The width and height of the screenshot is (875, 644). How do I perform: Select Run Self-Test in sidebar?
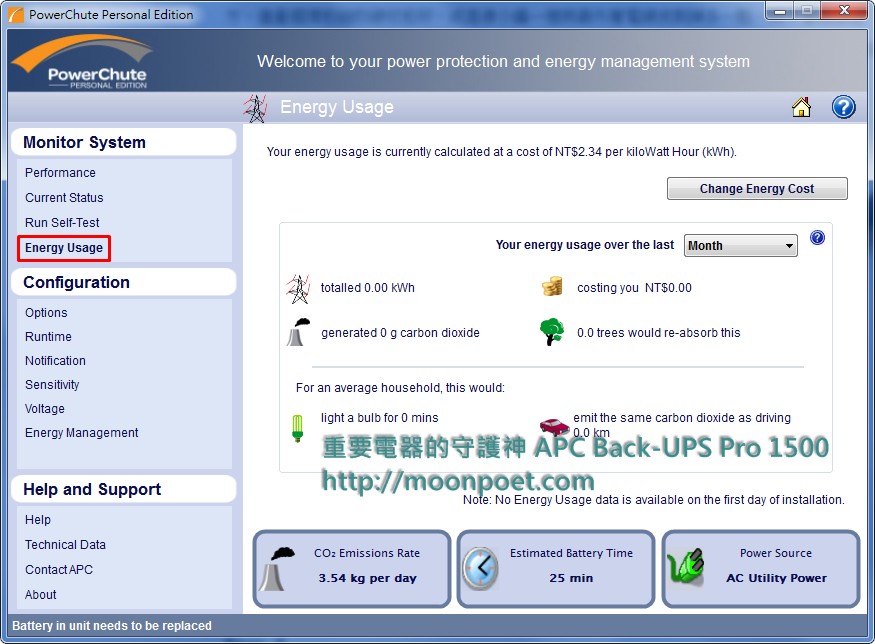[x=62, y=223]
